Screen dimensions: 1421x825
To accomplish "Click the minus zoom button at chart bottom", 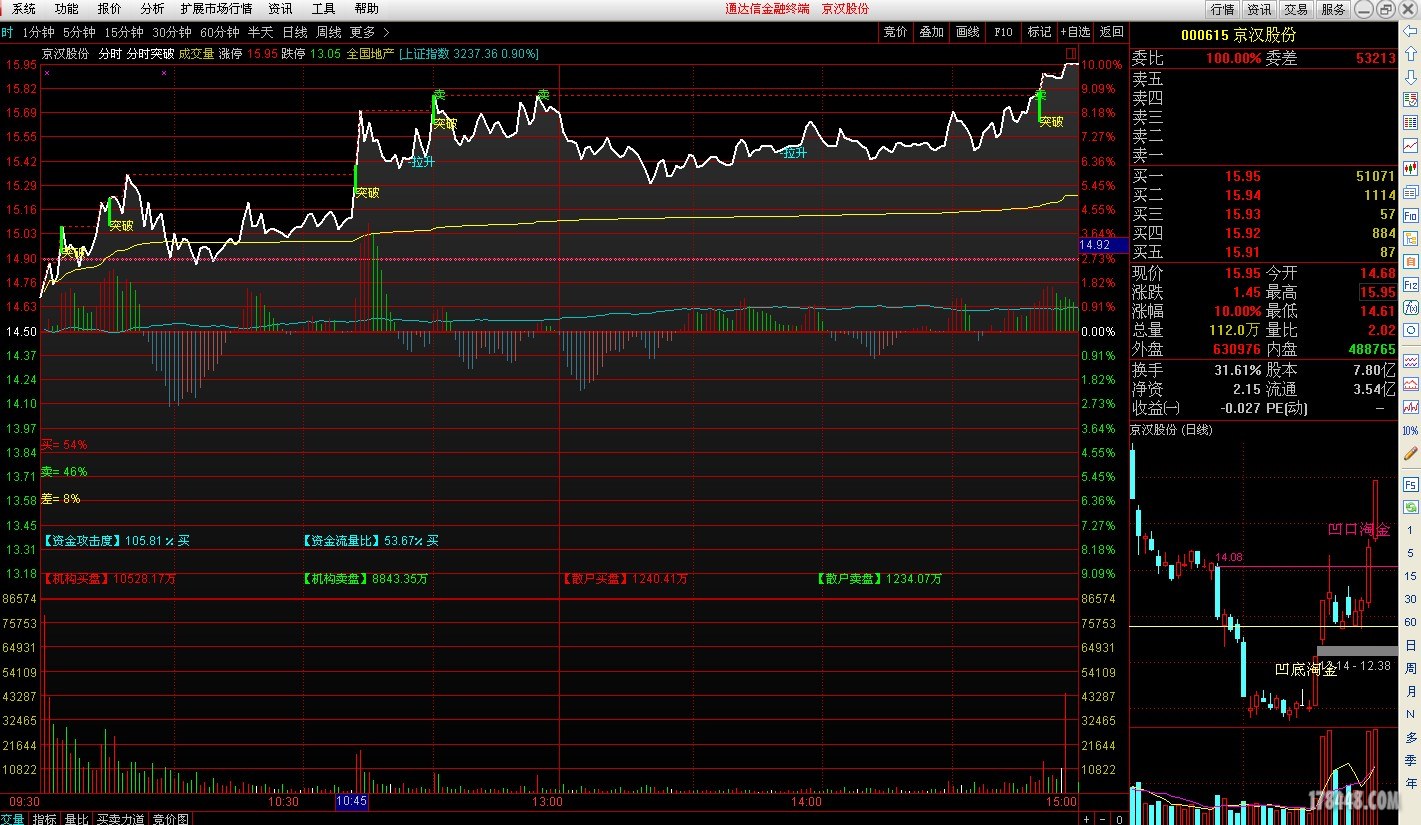I will click(x=1104, y=818).
